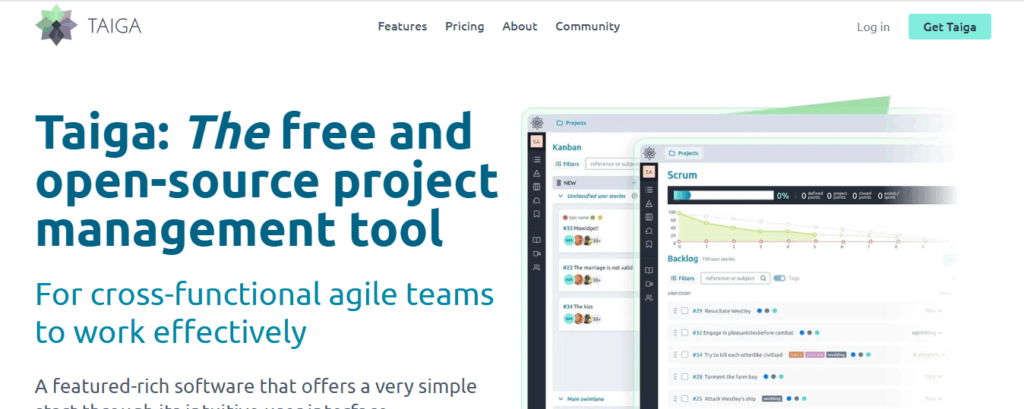Collapse the Main swimlane chevron in Kanban
1024x409 pixels.
[560, 398]
